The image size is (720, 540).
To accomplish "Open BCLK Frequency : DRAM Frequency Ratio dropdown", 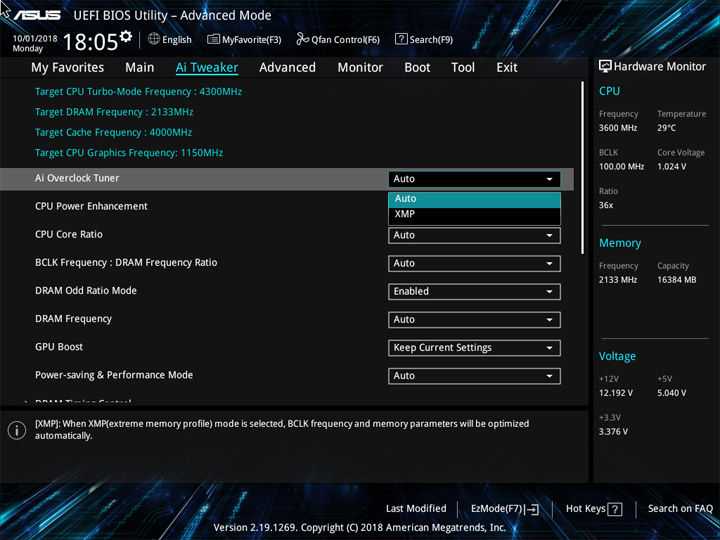I will (474, 264).
